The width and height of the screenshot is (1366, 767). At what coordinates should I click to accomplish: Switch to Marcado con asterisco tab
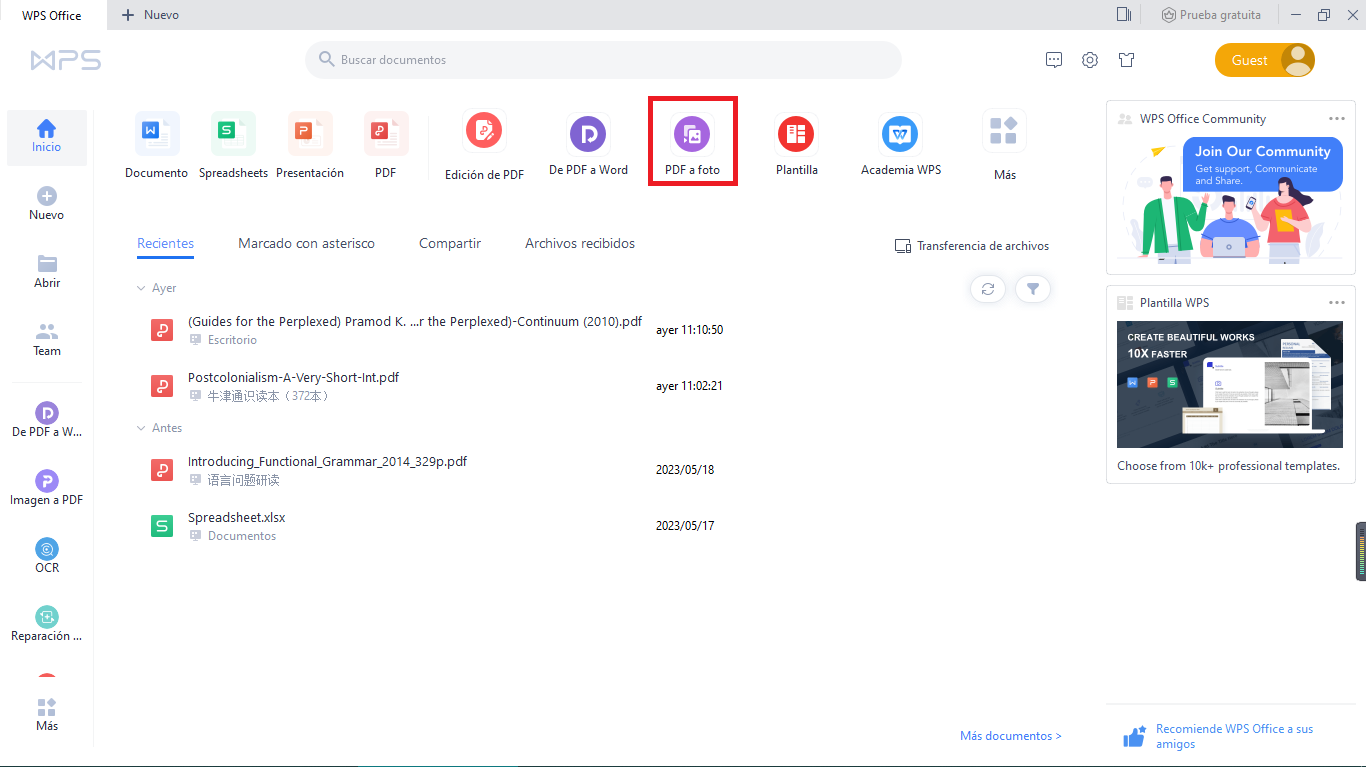coord(306,243)
